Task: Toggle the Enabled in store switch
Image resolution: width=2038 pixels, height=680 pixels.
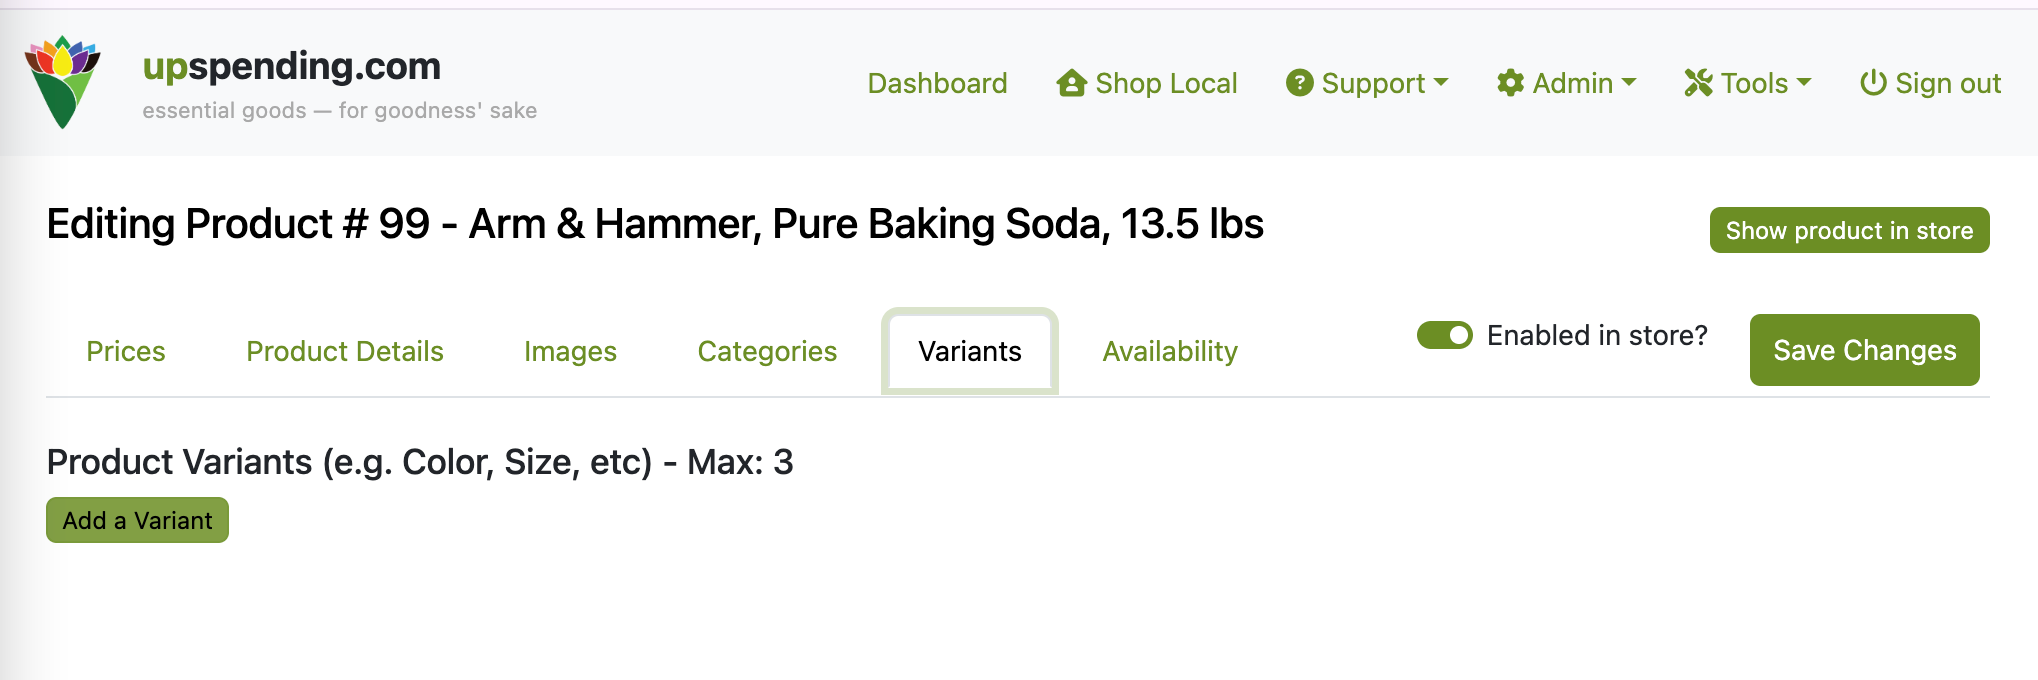Action: click(x=1444, y=335)
